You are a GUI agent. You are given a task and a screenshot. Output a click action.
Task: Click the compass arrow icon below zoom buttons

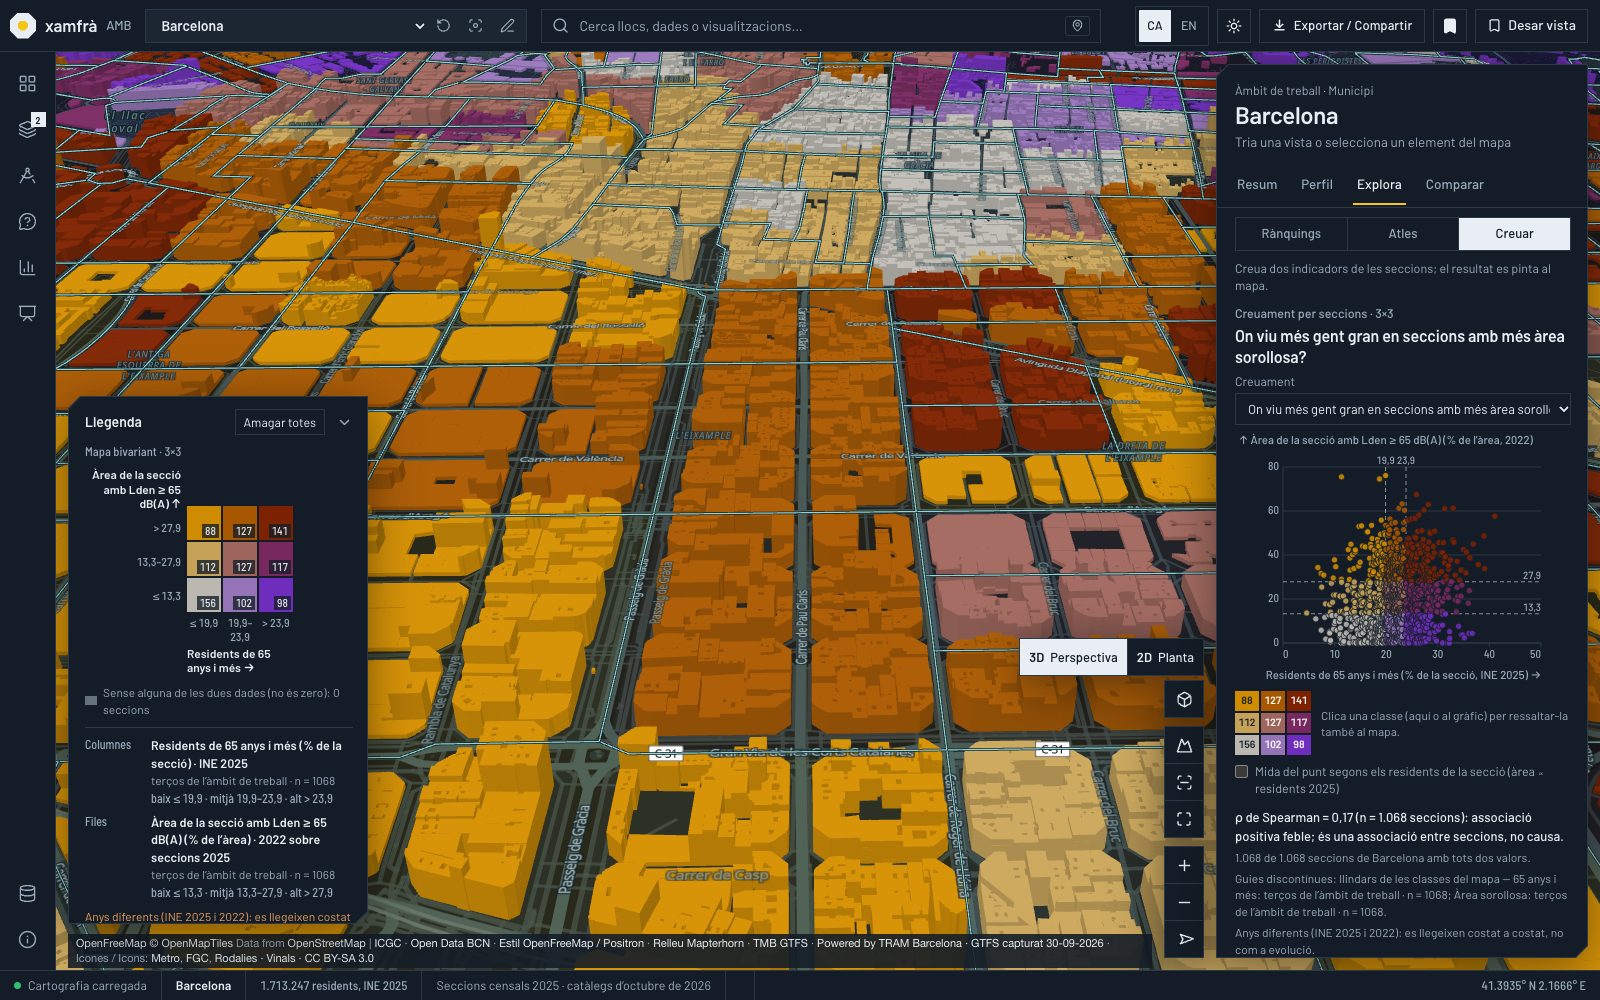point(1184,939)
